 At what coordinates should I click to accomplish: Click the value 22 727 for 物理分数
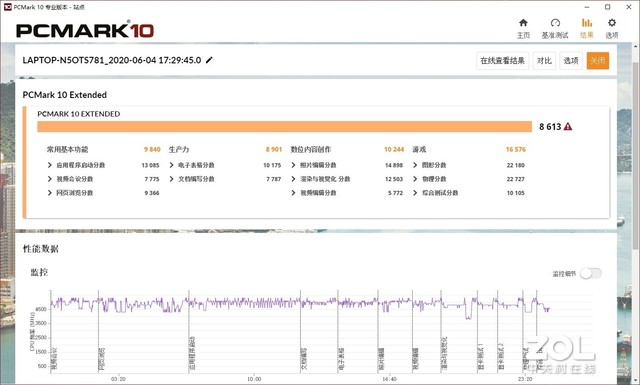pos(516,179)
